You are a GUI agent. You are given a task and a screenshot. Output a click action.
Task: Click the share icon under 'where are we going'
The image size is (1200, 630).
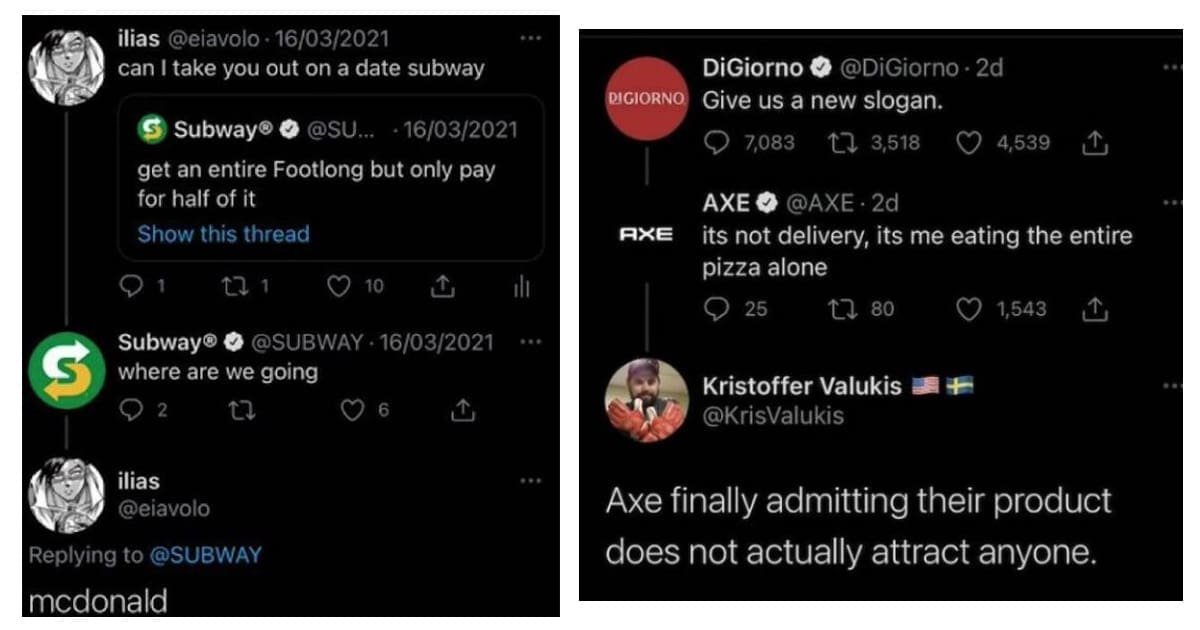[462, 408]
